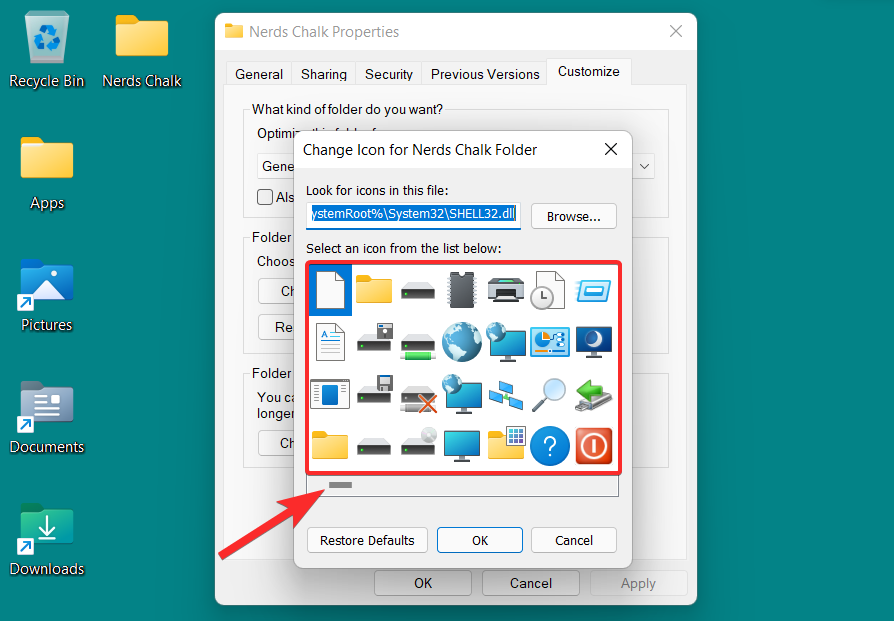
Task: Click the Browse button
Action: (x=573, y=216)
